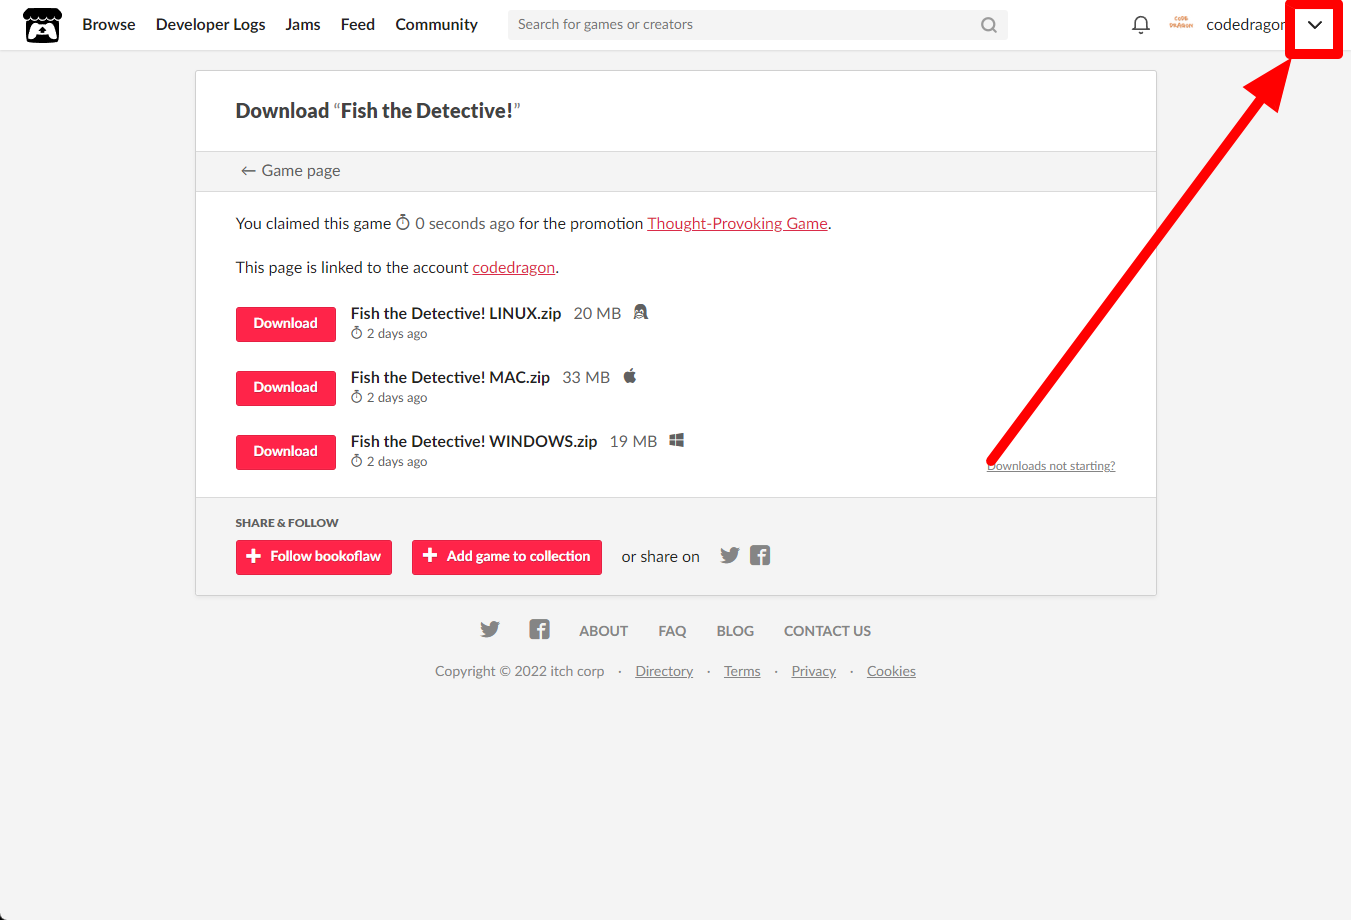The height and width of the screenshot is (920, 1351).
Task: Open linked account codedragon link
Action: coord(513,268)
